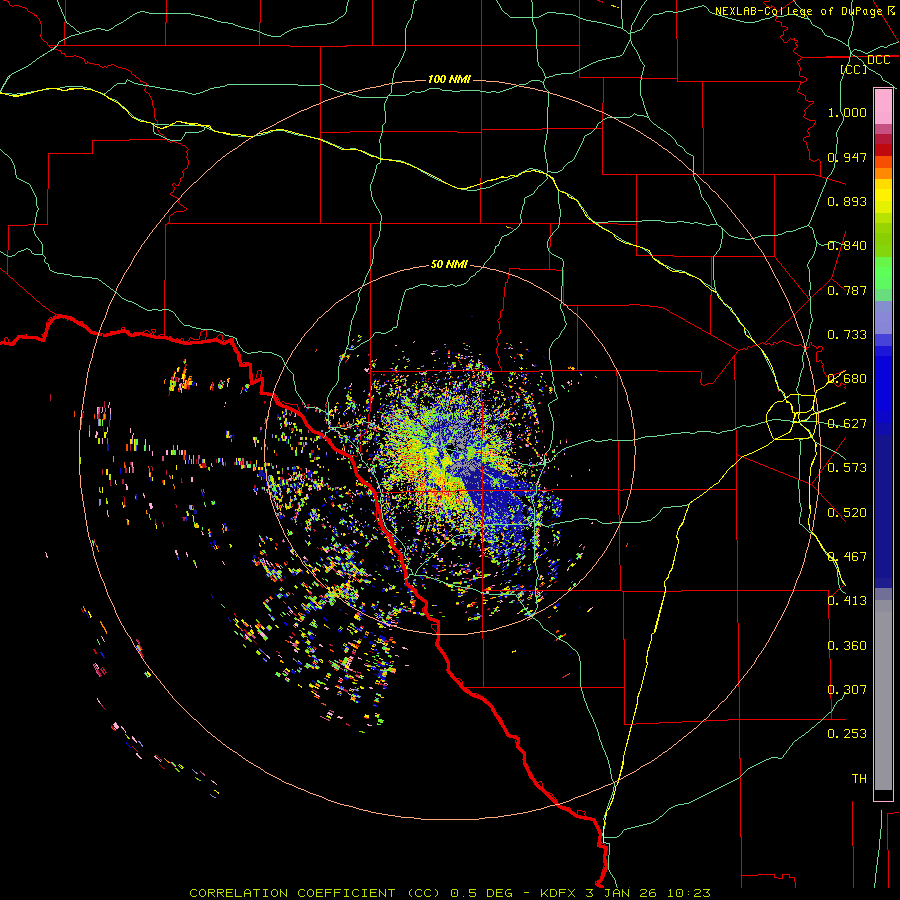This screenshot has height=900, width=900.
Task: Click the Correlation Coefficient KDFX caption text
Action: [450, 893]
